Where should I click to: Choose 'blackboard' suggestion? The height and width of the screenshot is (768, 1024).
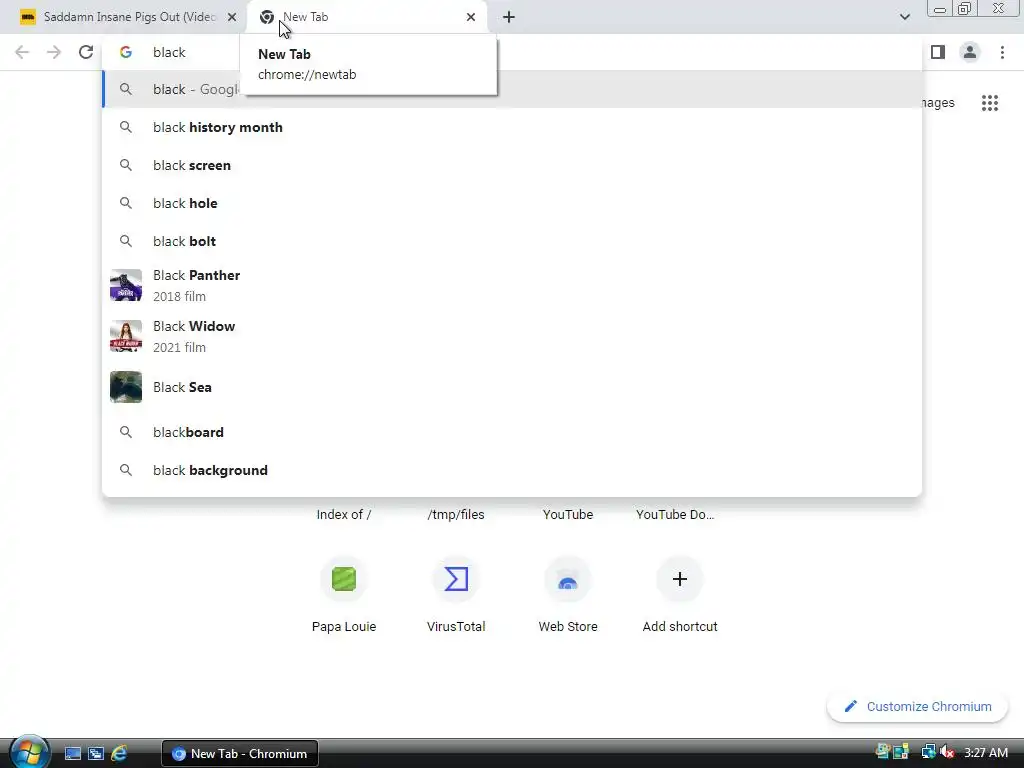(513, 432)
